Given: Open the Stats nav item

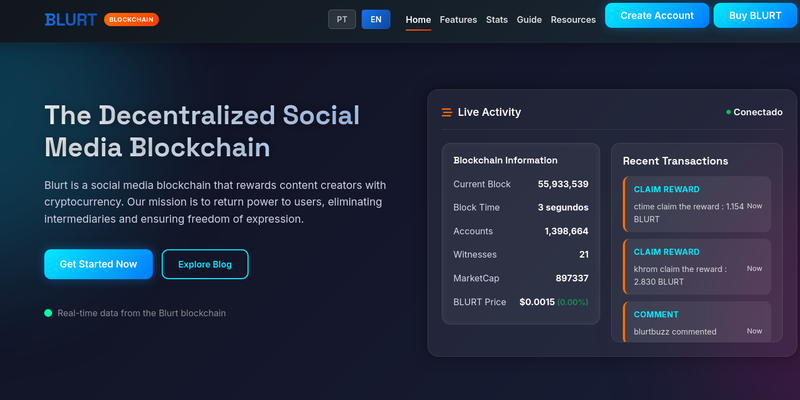Looking at the screenshot, I should (x=497, y=19).
